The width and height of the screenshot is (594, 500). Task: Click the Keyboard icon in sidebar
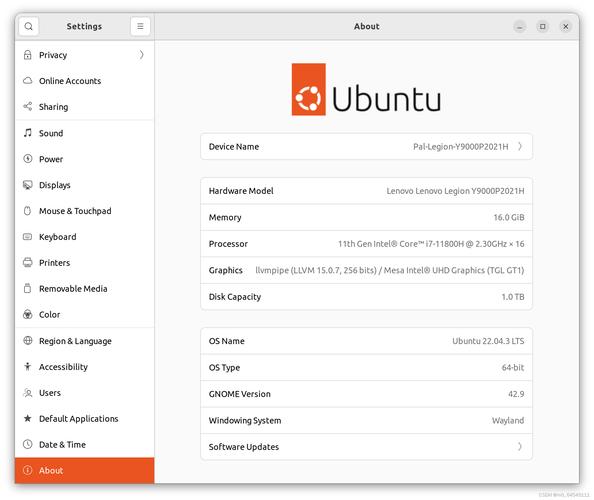pos(28,237)
